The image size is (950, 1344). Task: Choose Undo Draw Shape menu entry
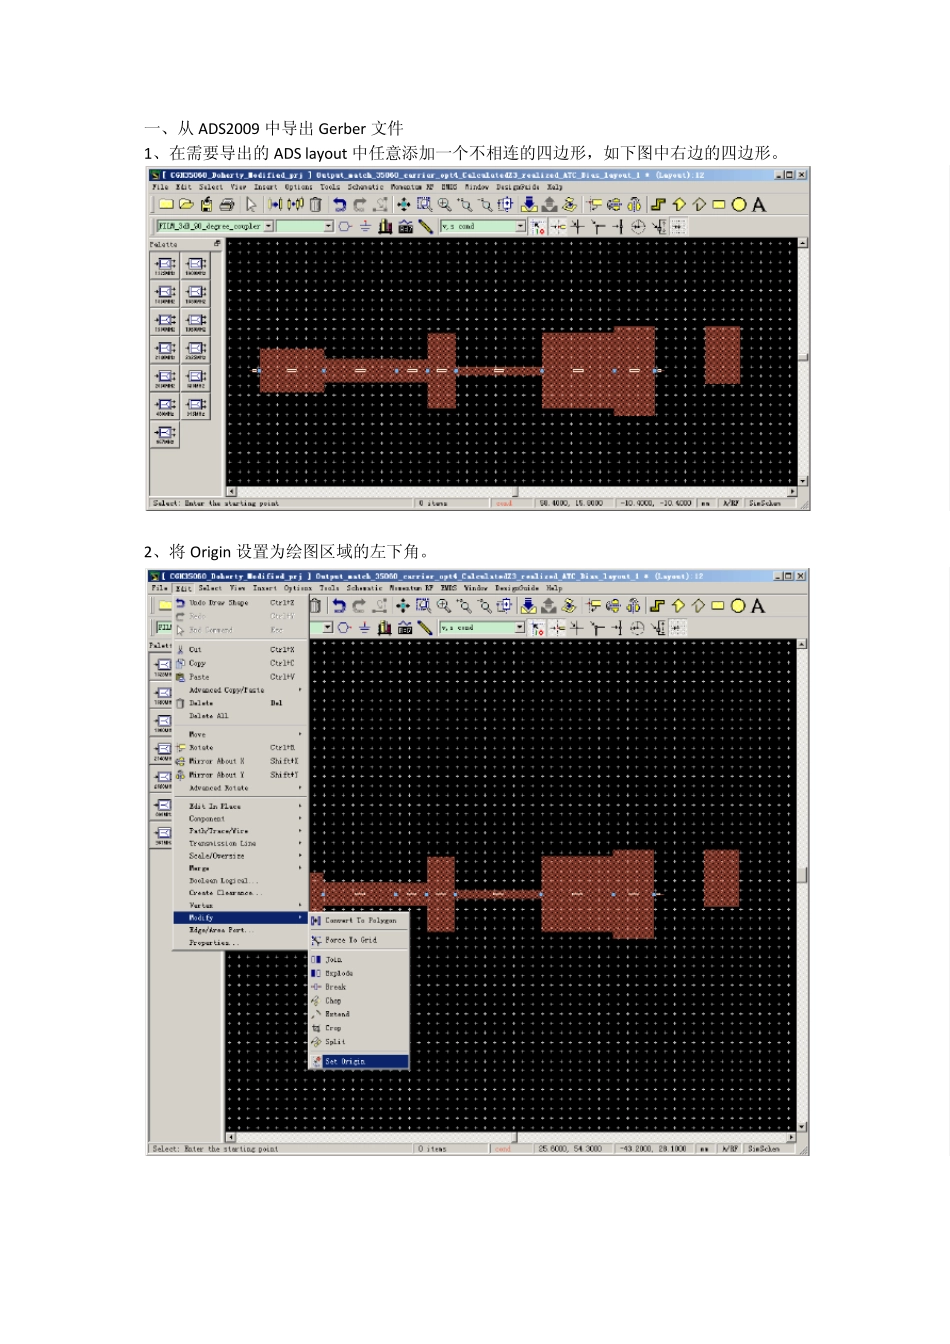click(x=239, y=603)
